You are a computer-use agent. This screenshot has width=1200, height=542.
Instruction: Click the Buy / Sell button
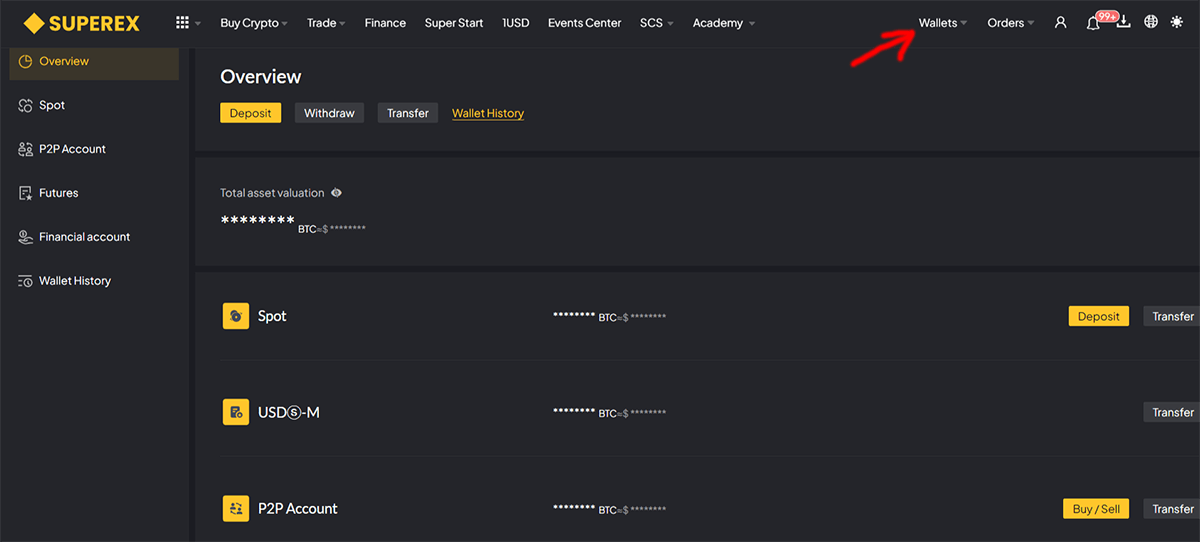1096,509
